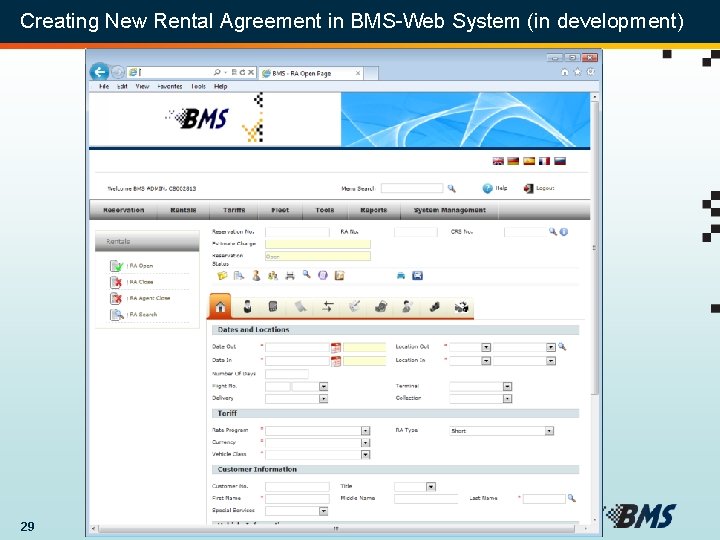
Task: Click the RA Close sidebar link
Action: [141, 282]
